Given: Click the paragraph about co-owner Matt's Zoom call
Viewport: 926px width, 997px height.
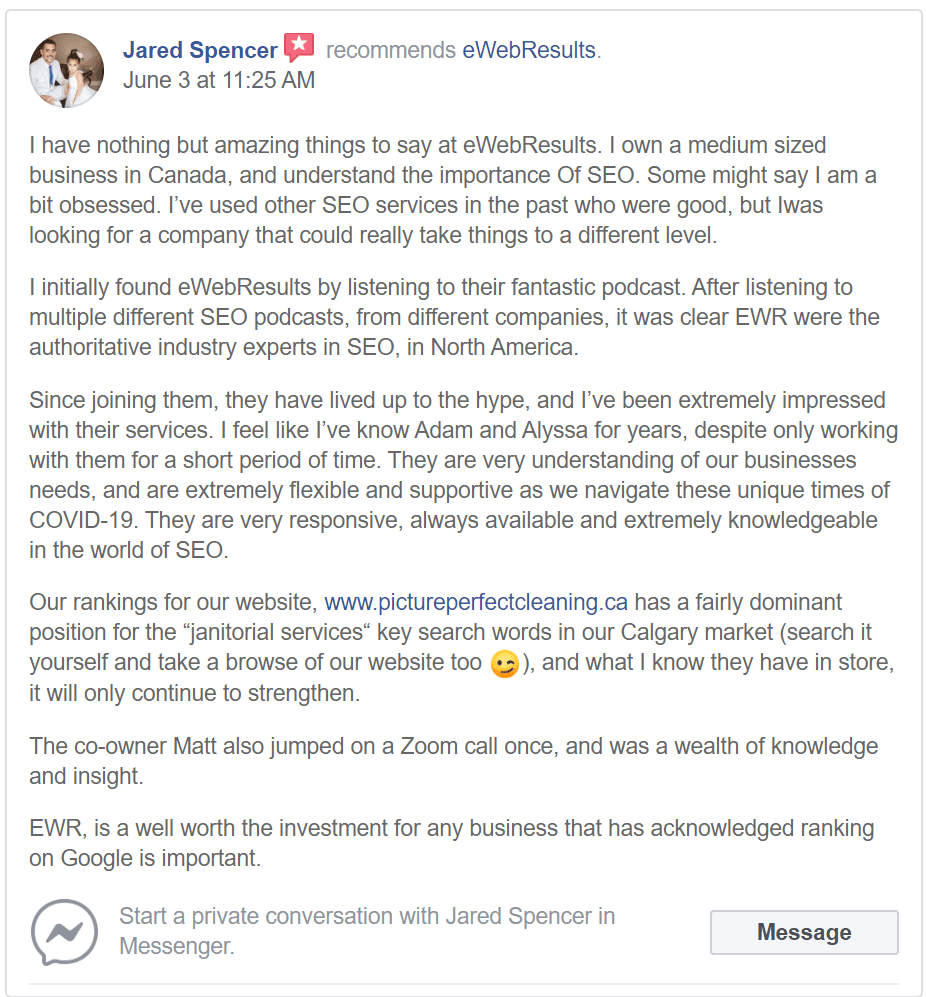Looking at the screenshot, I should 453,760.
